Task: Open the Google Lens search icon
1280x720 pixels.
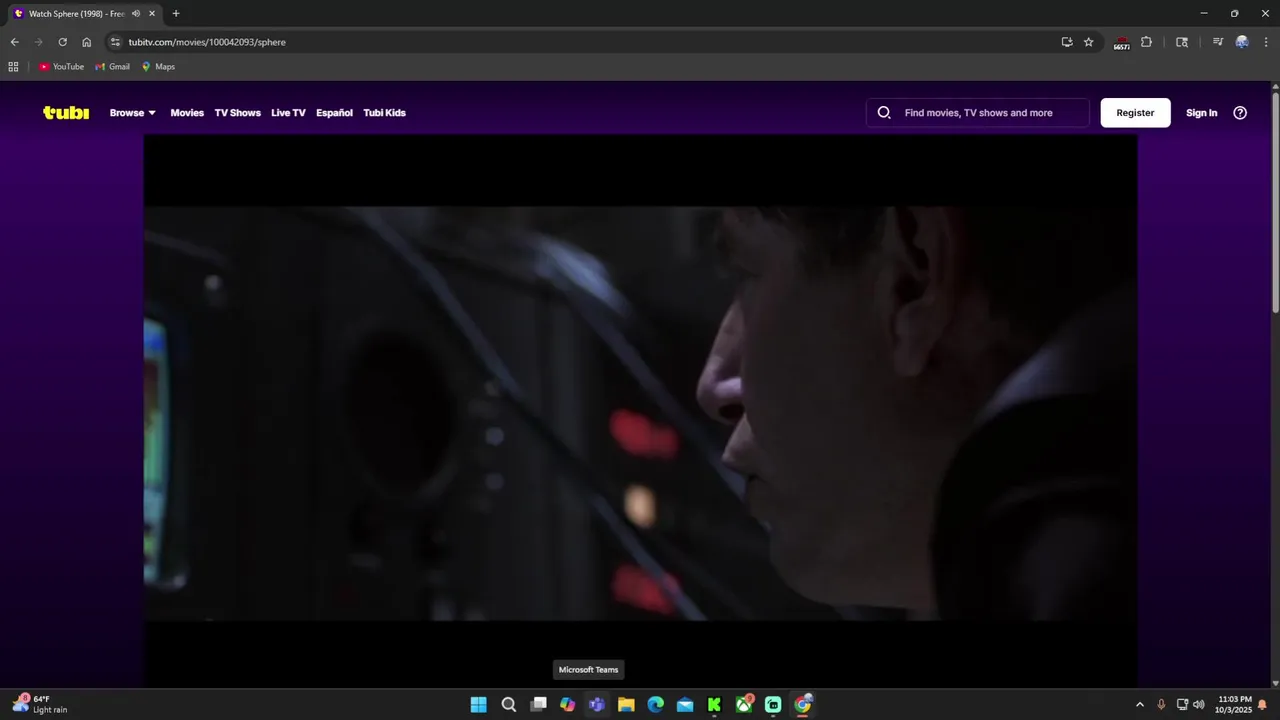Action: (x=1181, y=42)
